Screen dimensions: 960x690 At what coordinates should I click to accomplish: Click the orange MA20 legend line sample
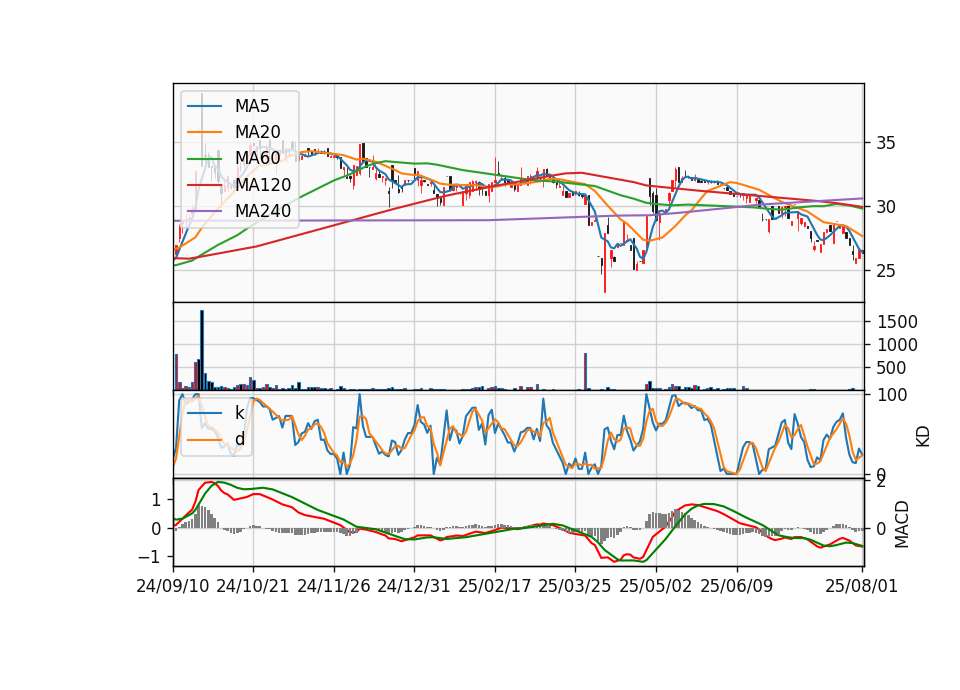pyautogui.click(x=204, y=132)
